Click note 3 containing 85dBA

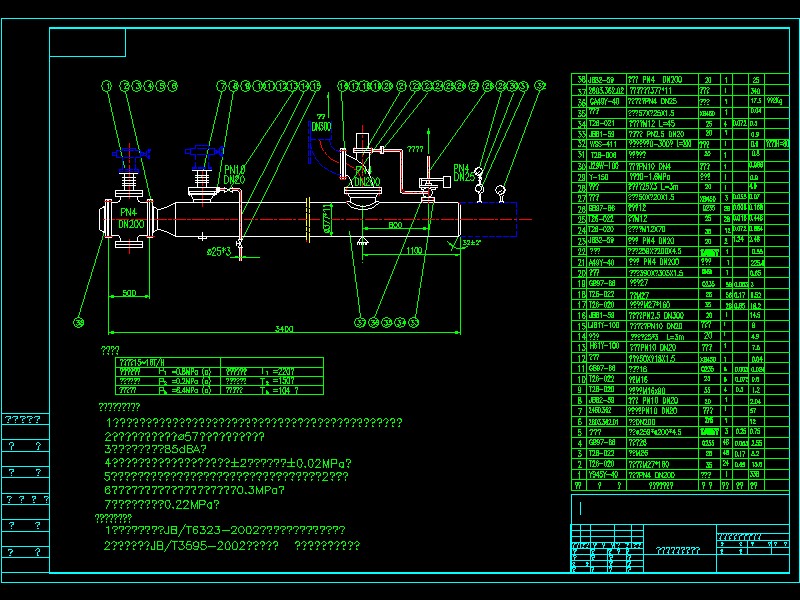coord(155,449)
